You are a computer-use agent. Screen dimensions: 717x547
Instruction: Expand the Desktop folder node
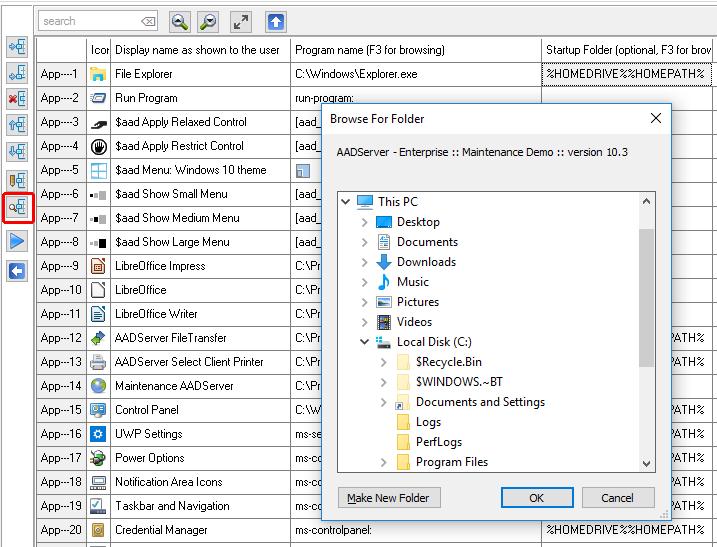click(365, 222)
